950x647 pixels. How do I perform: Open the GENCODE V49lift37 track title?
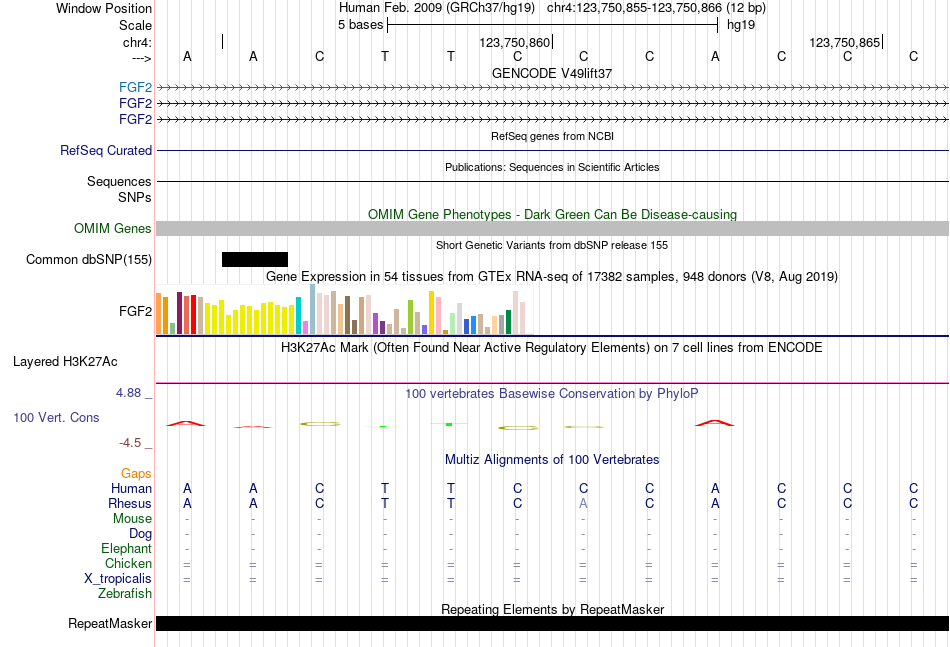(552, 73)
